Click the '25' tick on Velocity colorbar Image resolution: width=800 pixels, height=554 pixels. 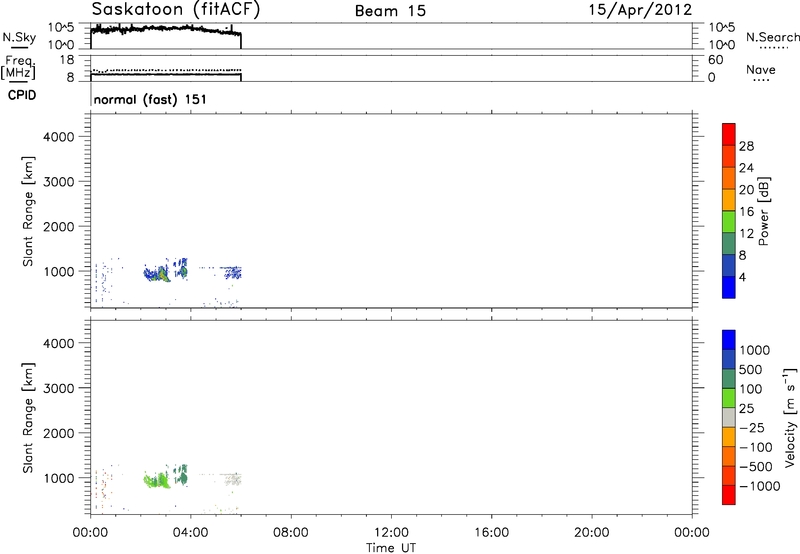pos(746,409)
